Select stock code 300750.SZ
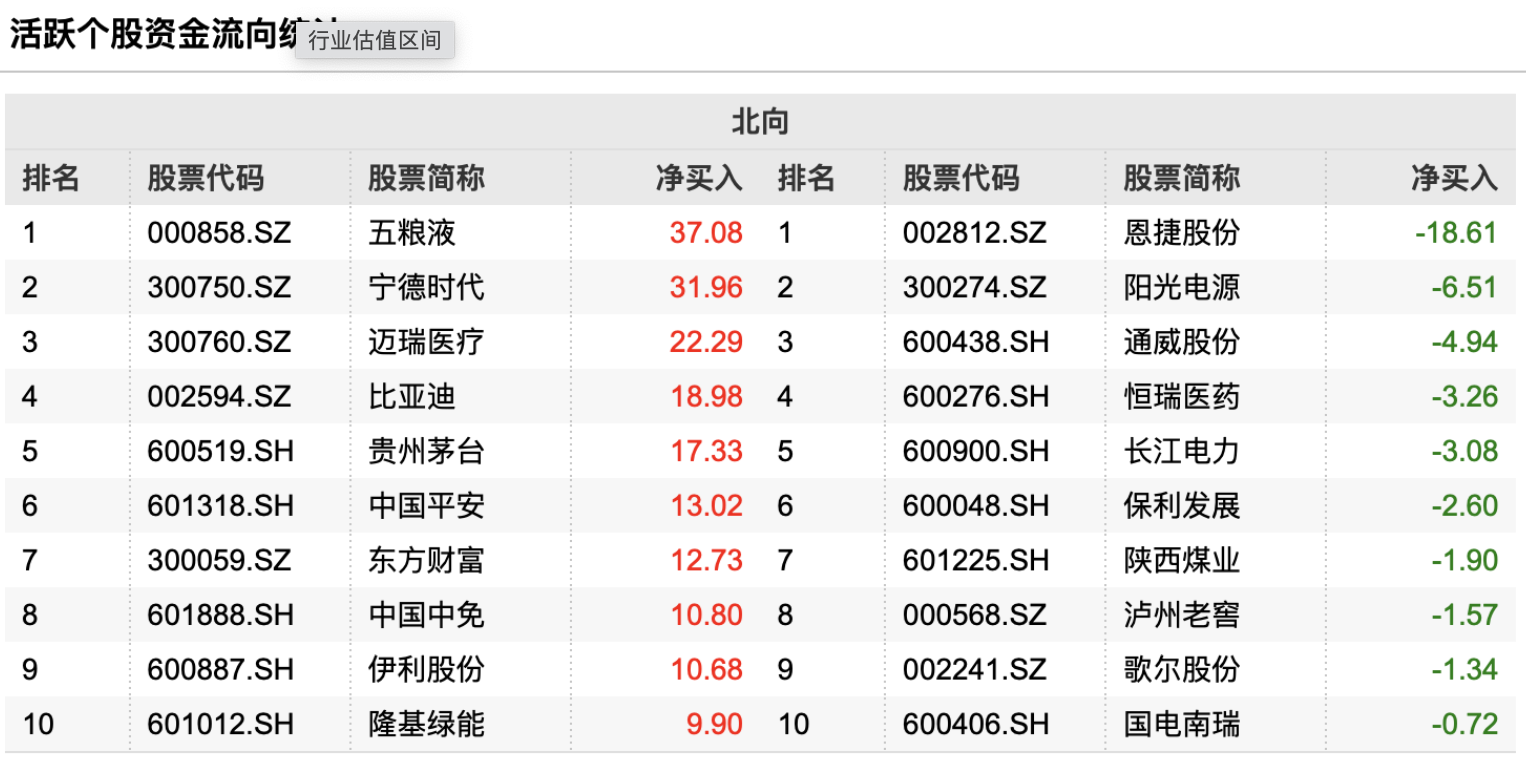 [x=219, y=288]
